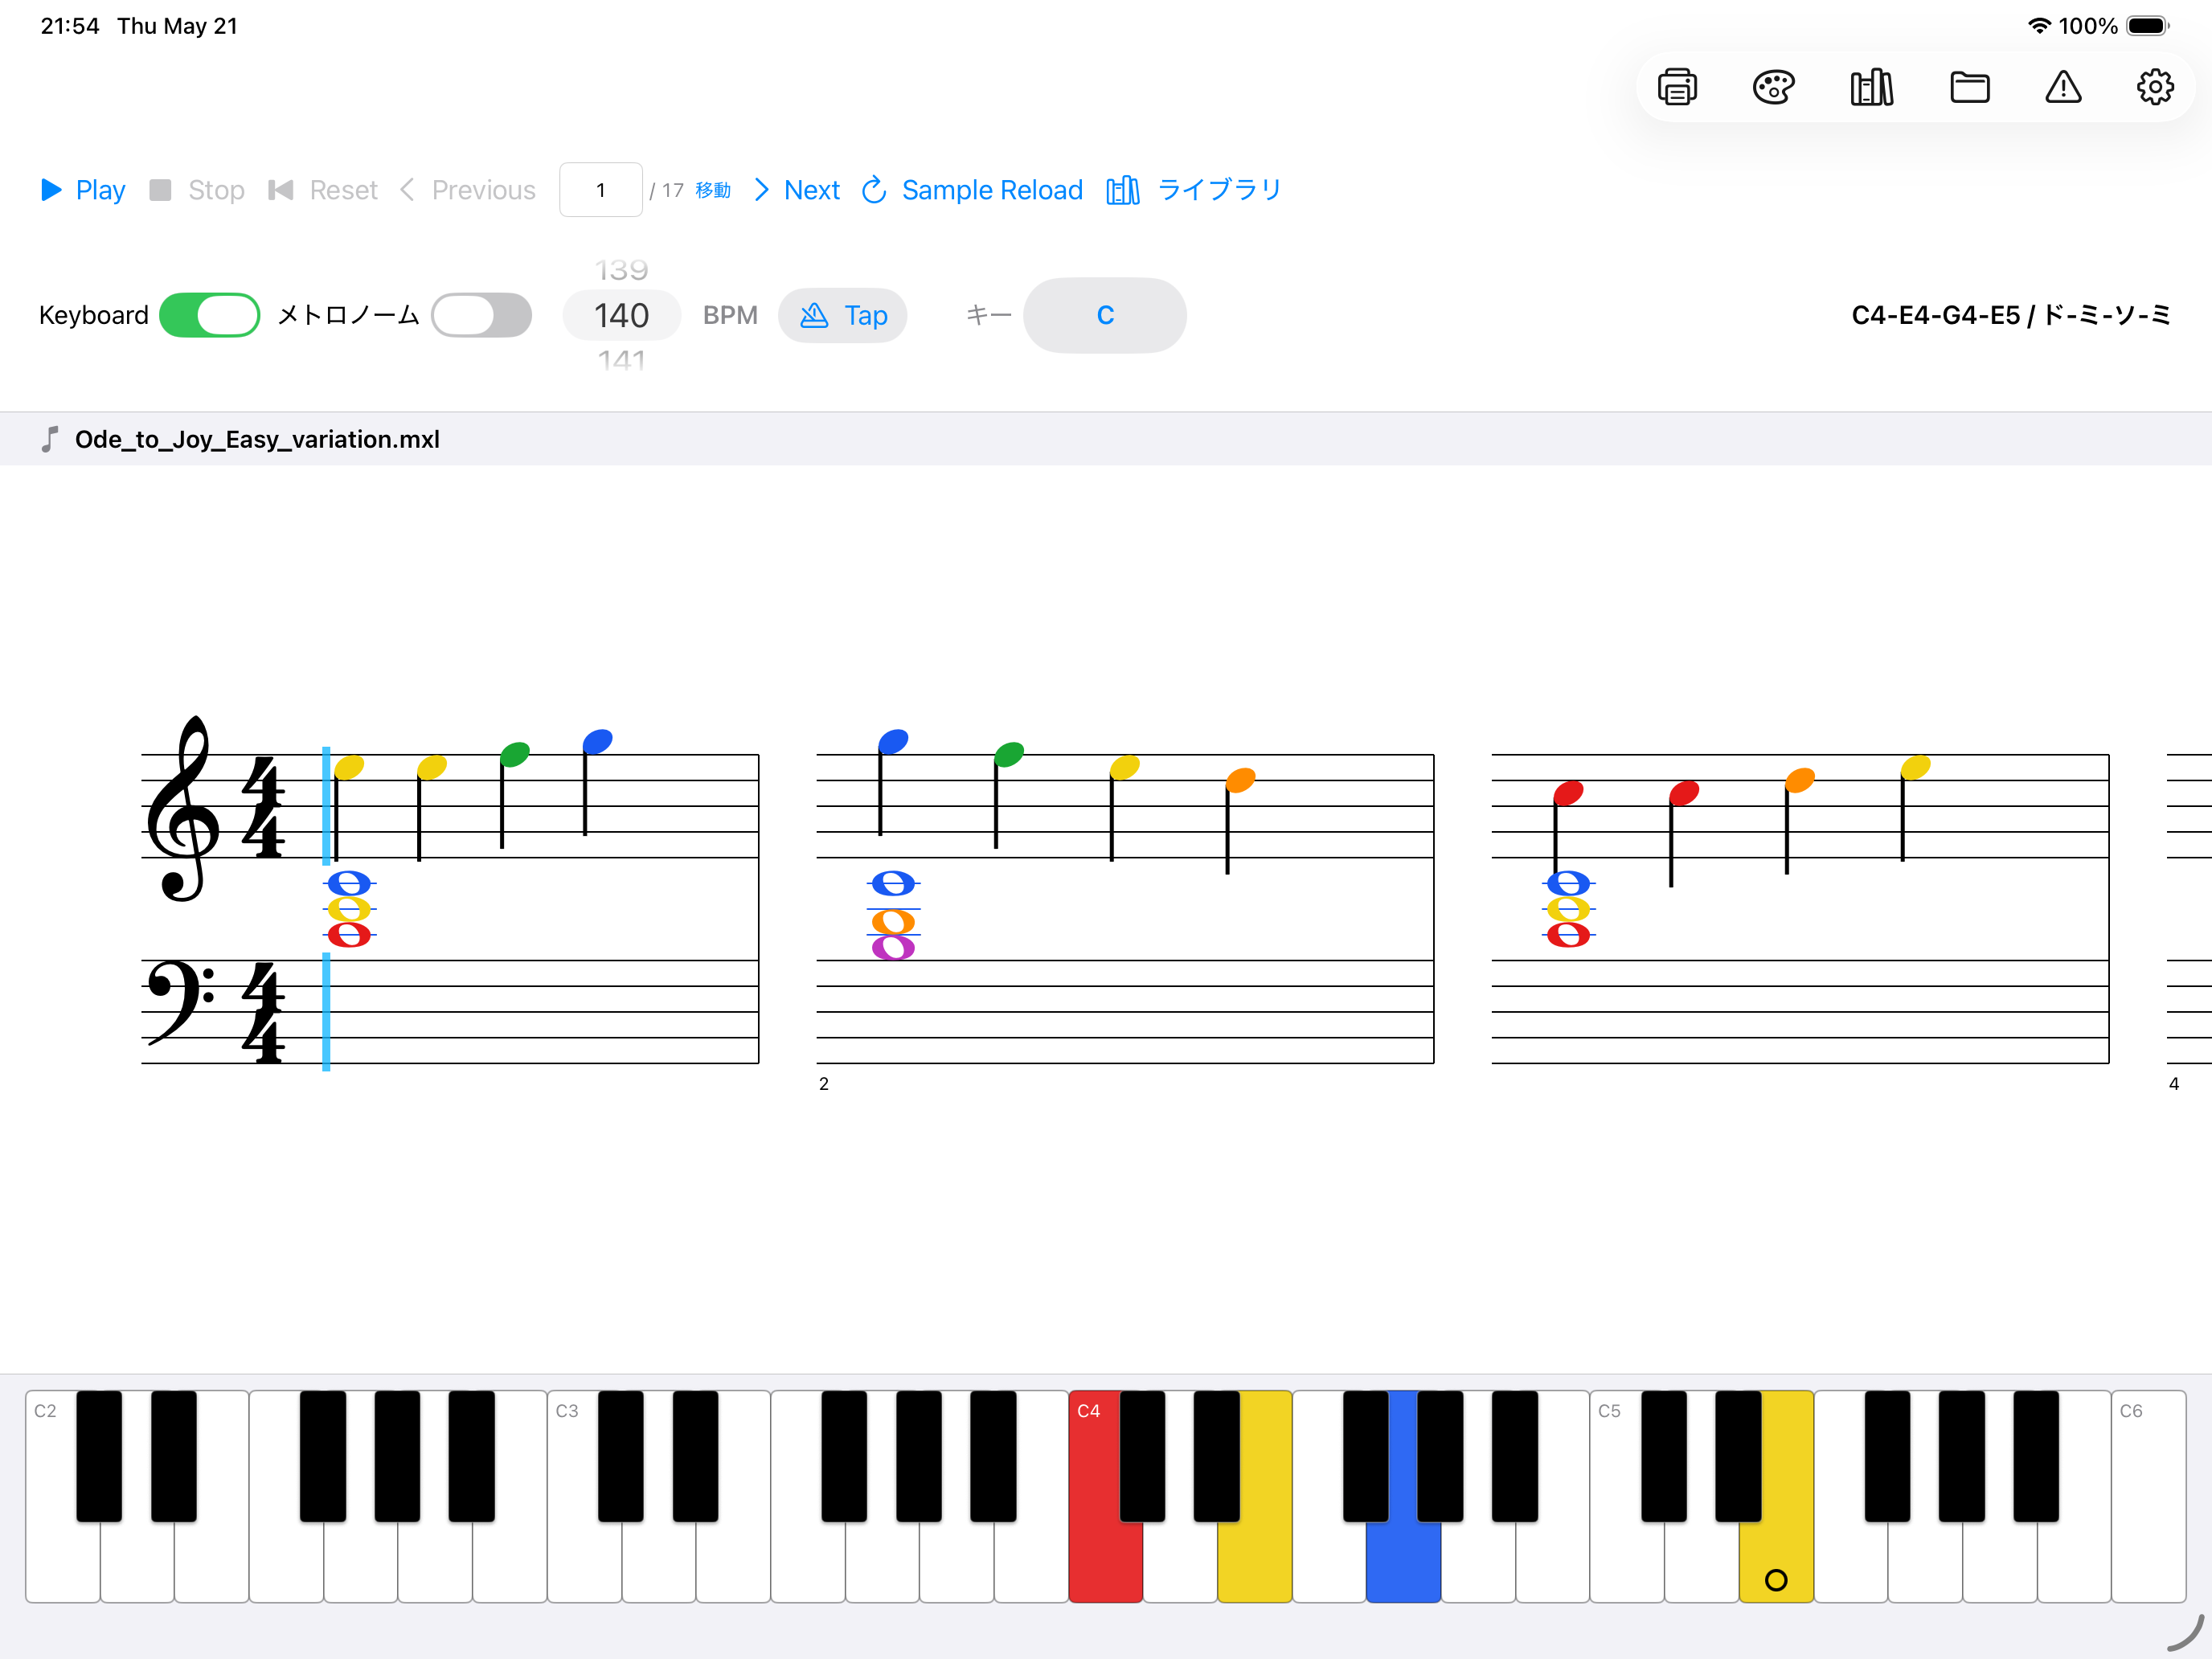The height and width of the screenshot is (1659, 2212).
Task: Click the blue playback cursor on the staff
Action: point(326,909)
